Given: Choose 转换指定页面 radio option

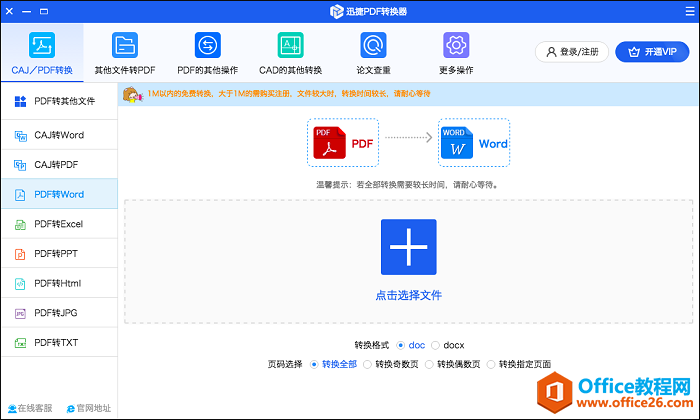Looking at the screenshot, I should (x=491, y=364).
